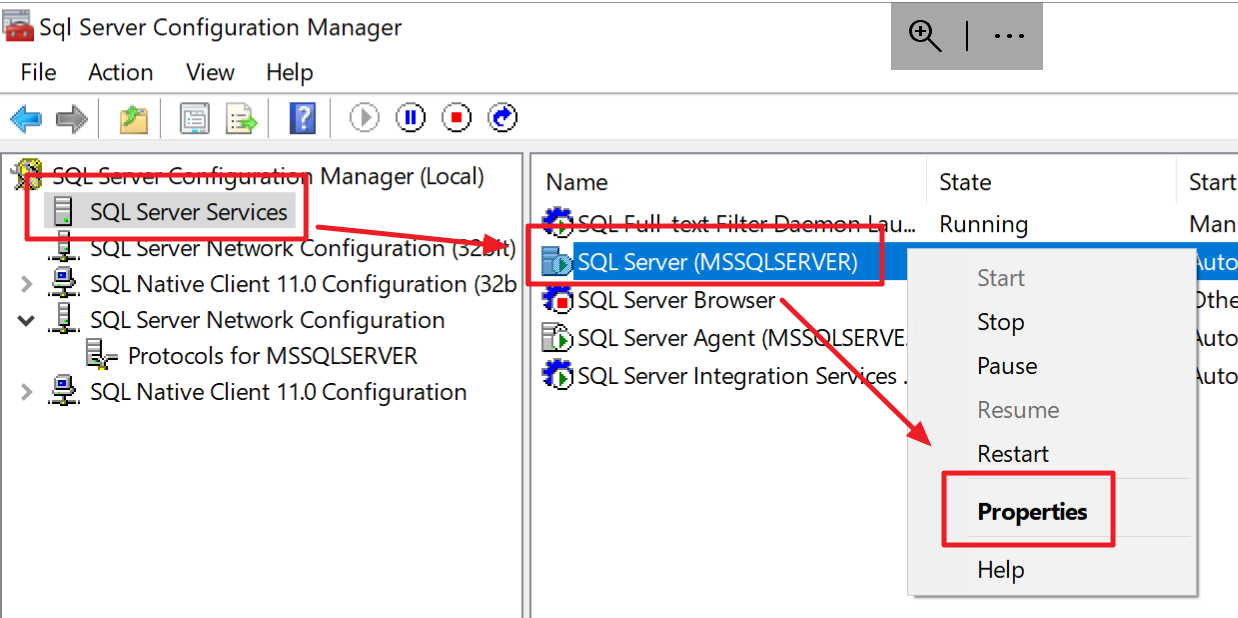Image resolution: width=1238 pixels, height=618 pixels.
Task: Open the Action menu
Action: click(x=120, y=72)
